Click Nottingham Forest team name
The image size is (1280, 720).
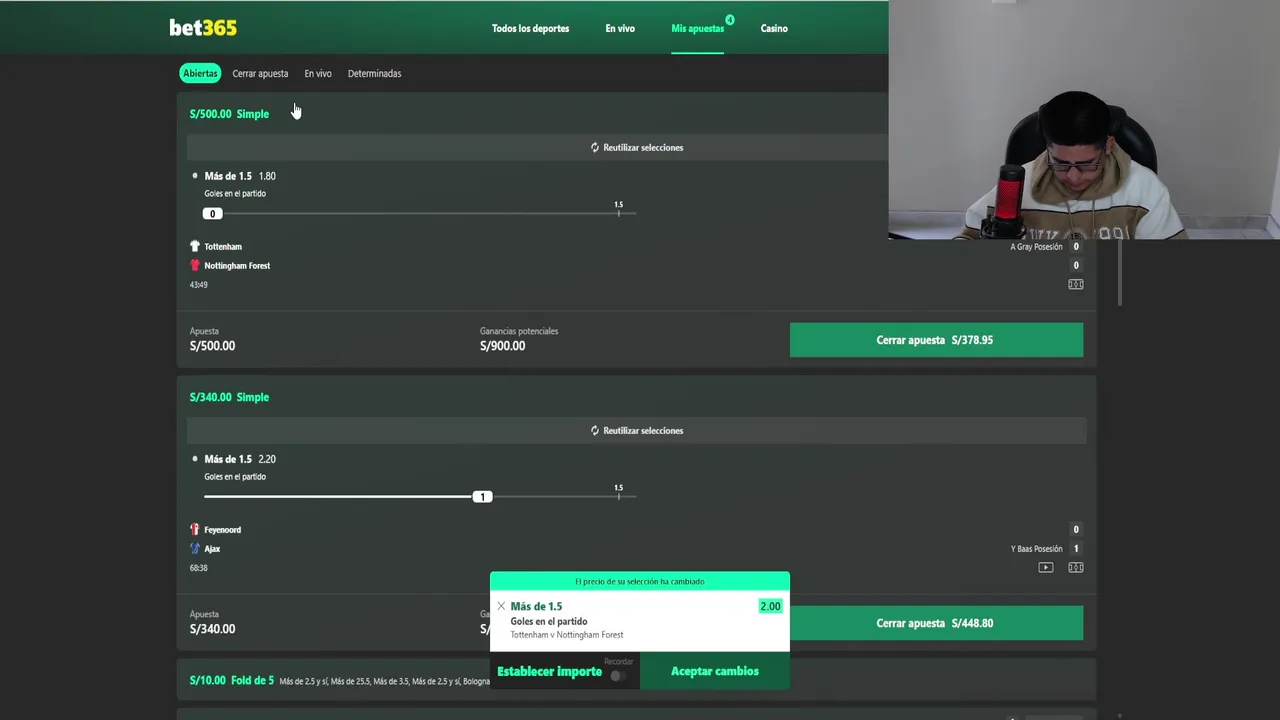[x=237, y=265]
